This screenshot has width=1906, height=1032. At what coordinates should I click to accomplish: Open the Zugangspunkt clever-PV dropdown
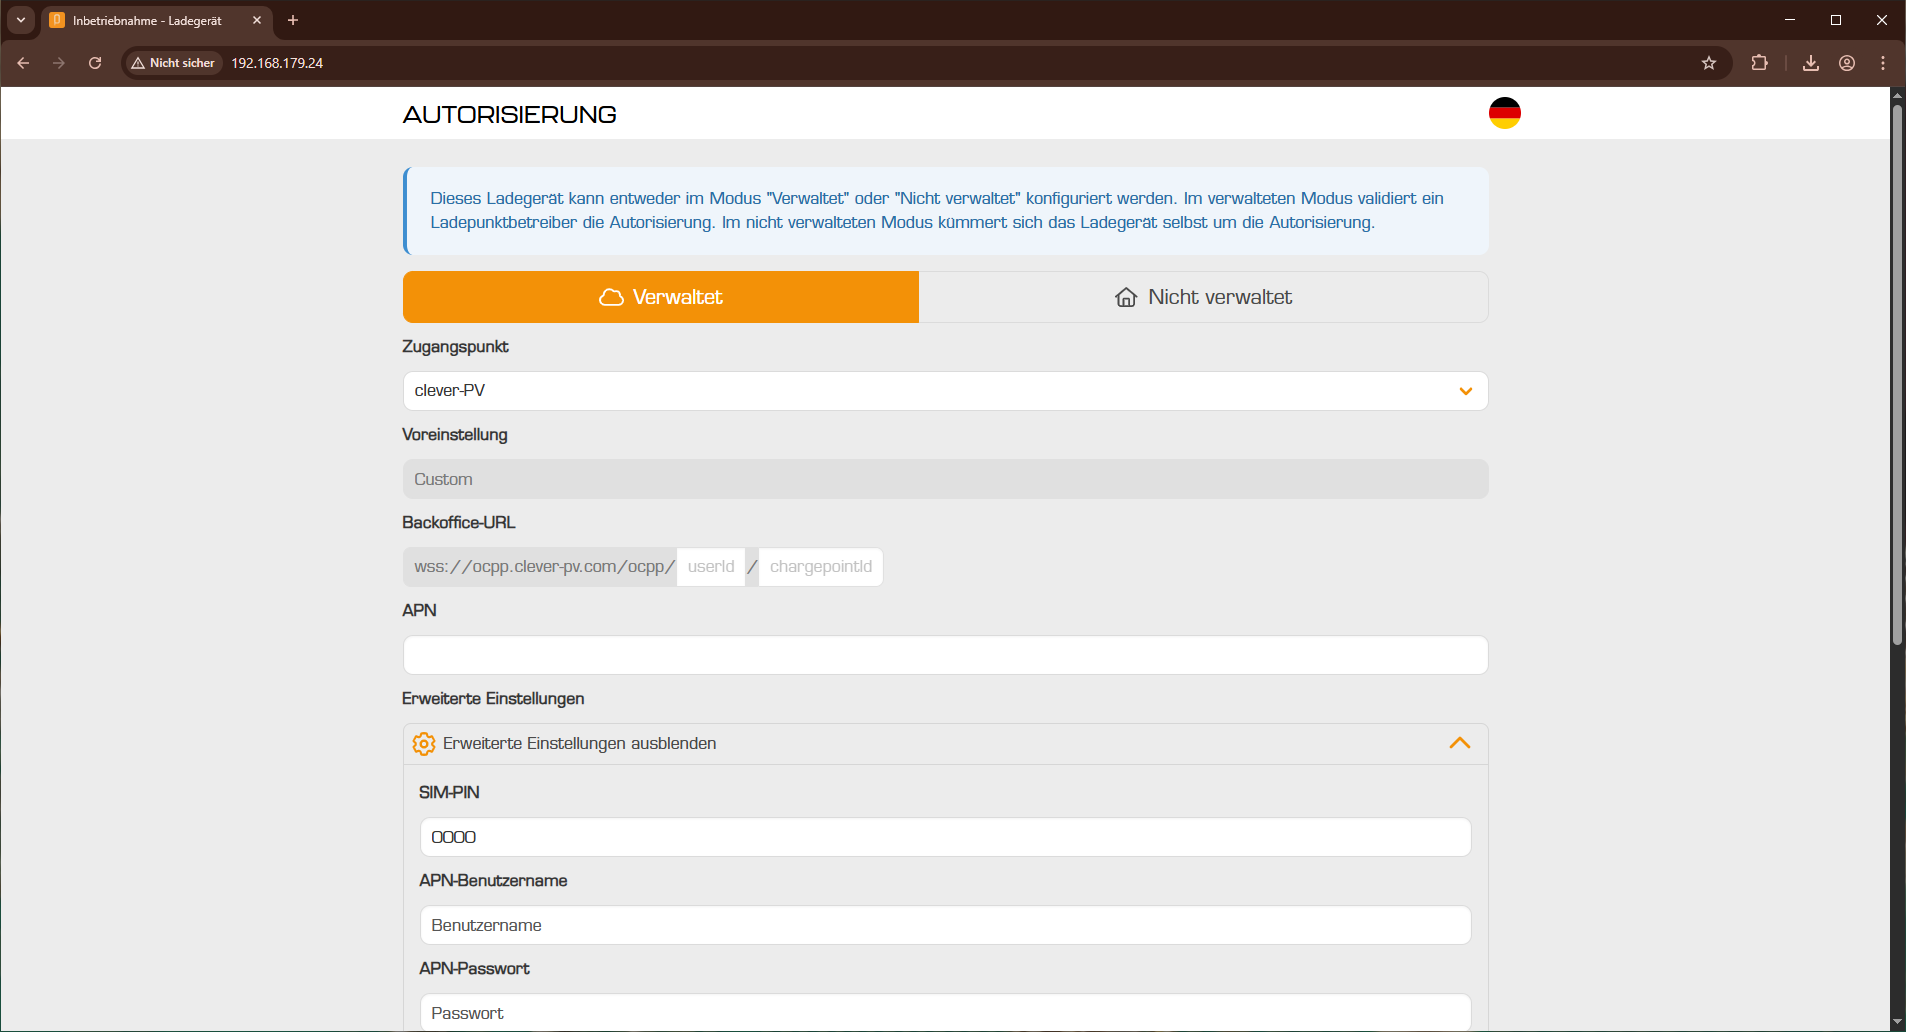coord(944,391)
